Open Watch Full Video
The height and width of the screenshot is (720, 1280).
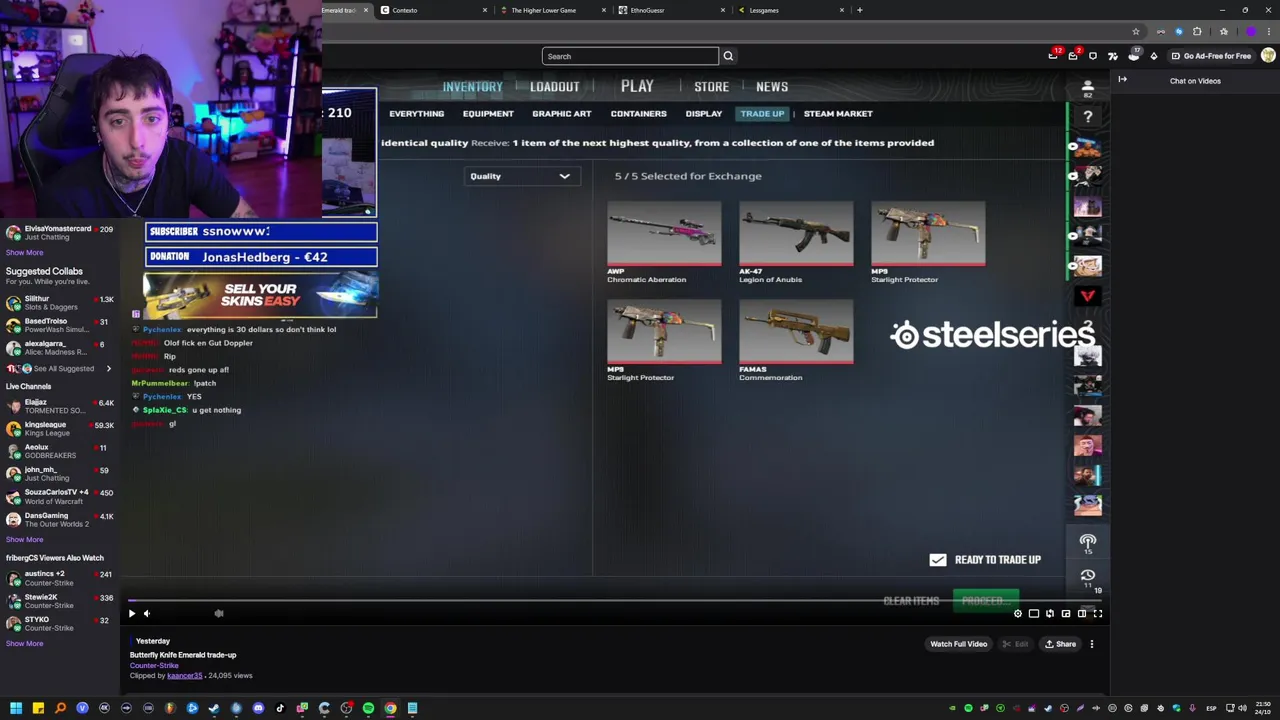tap(958, 644)
